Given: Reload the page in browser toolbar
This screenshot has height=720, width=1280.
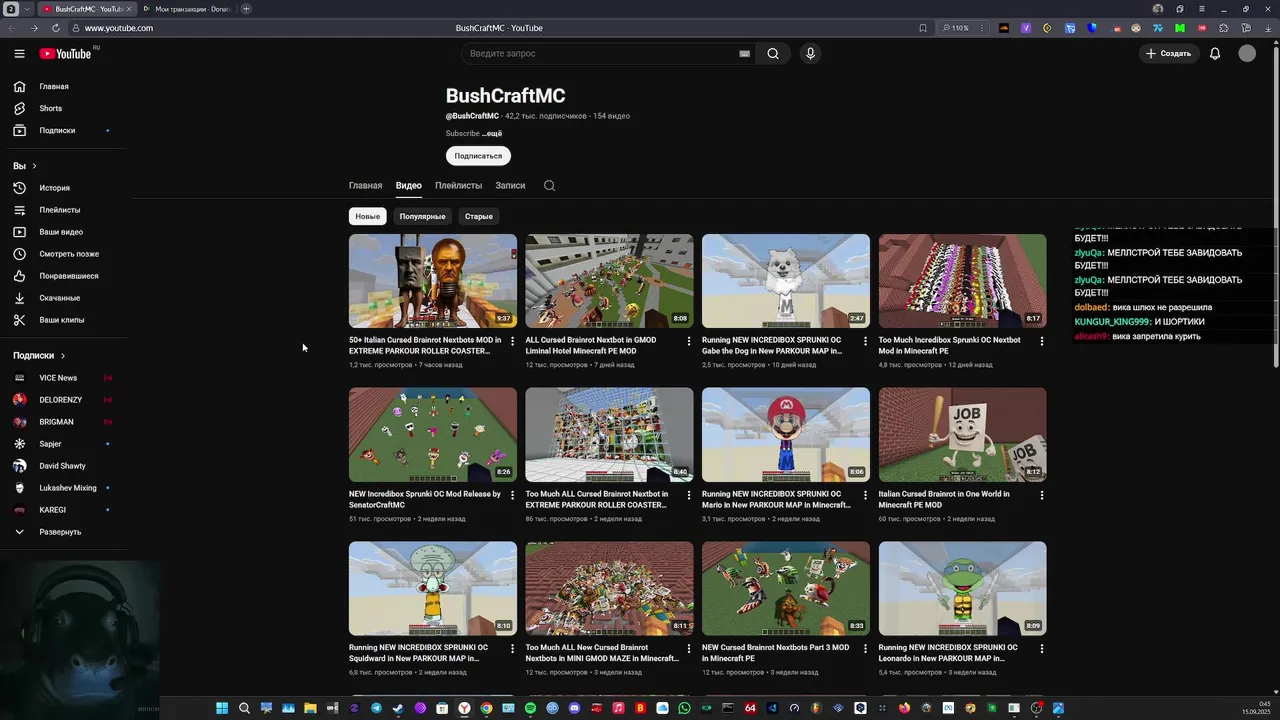Looking at the screenshot, I should point(55,28).
